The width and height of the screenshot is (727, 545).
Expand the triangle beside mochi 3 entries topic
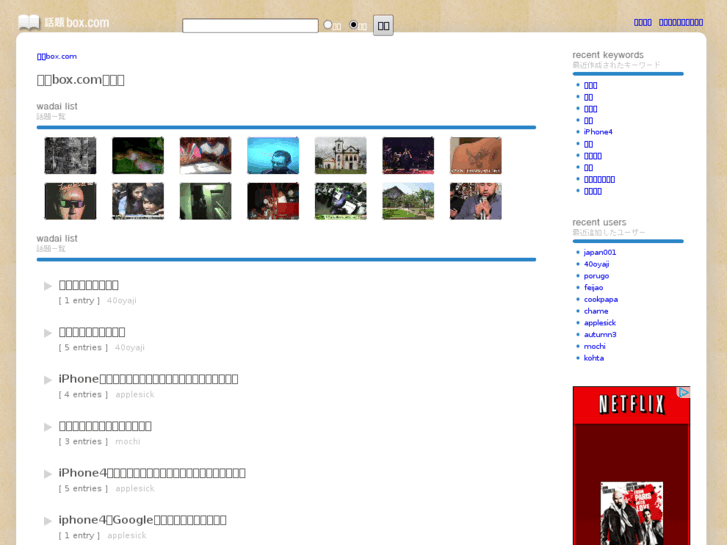(x=48, y=427)
